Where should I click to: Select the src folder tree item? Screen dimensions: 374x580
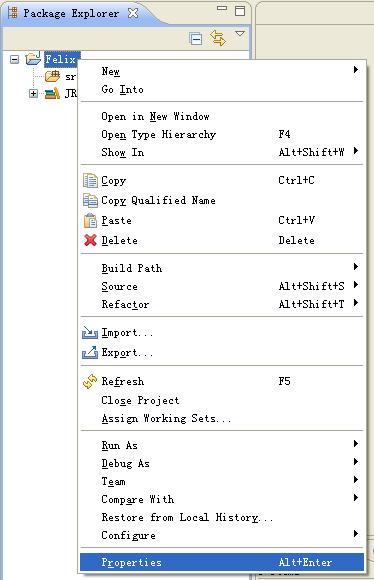click(x=60, y=77)
